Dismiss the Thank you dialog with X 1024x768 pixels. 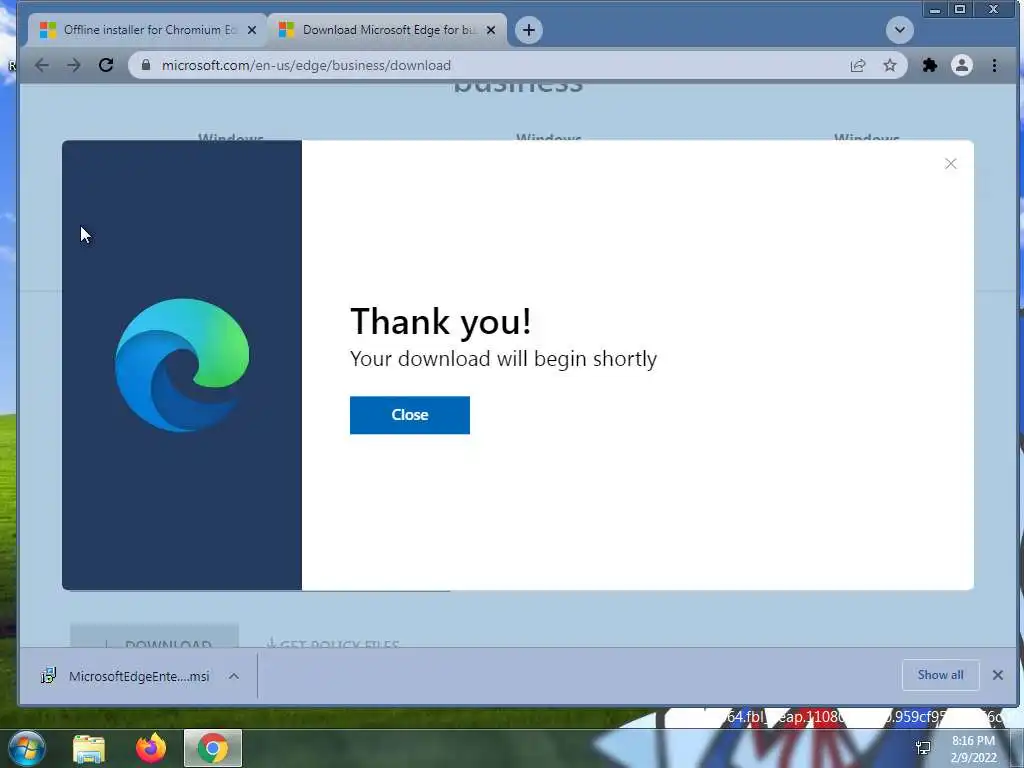[x=951, y=164]
